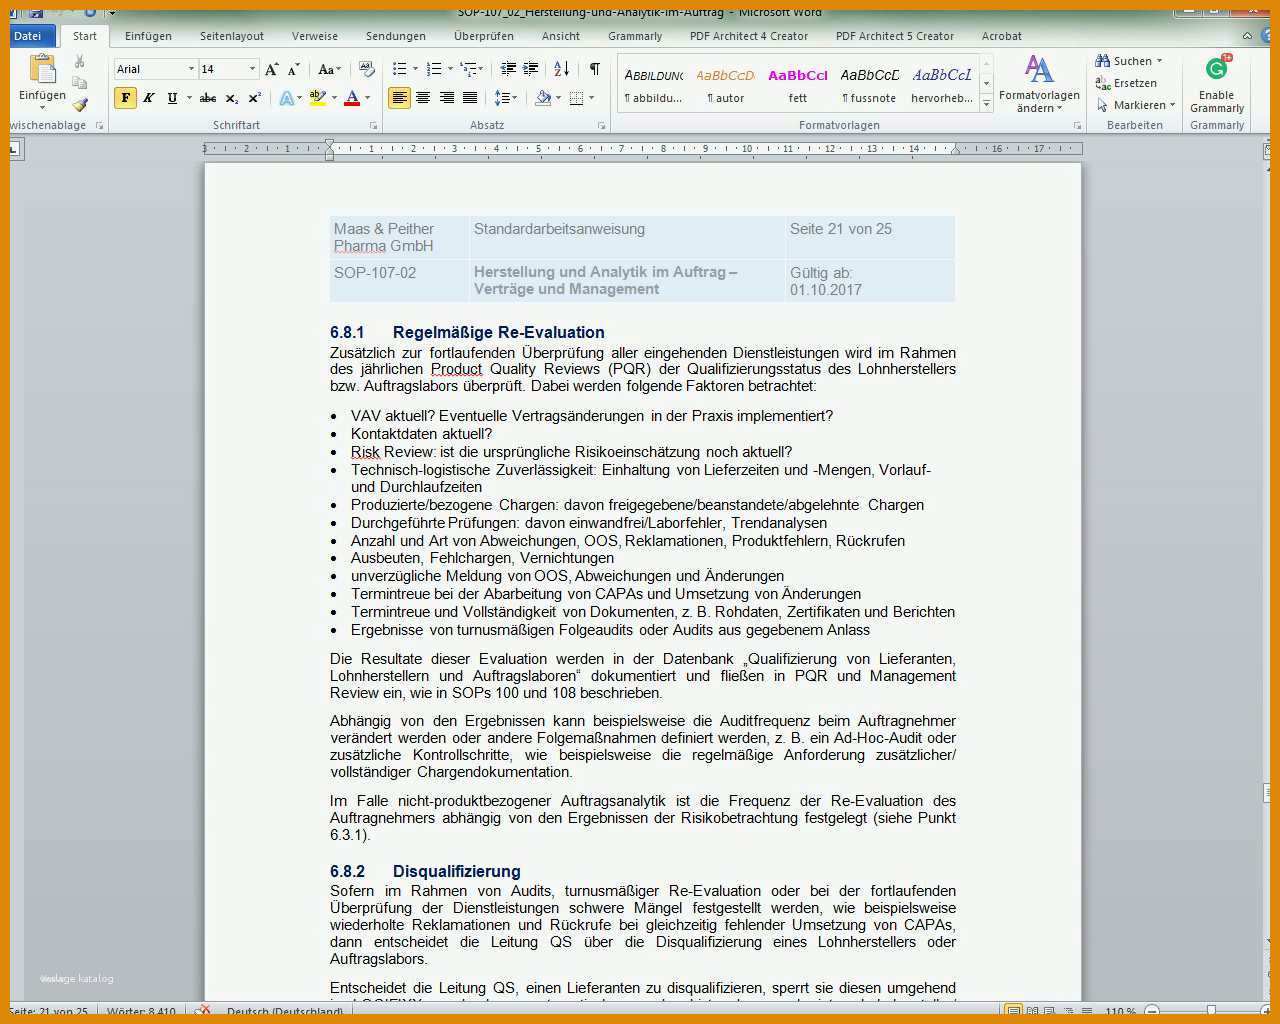The height and width of the screenshot is (1024, 1280).
Task: Apply the 'fussnote' style
Action: coord(869,85)
